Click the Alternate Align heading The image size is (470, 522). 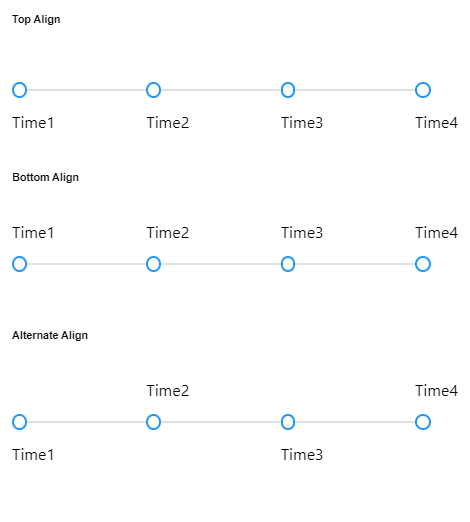(x=50, y=335)
